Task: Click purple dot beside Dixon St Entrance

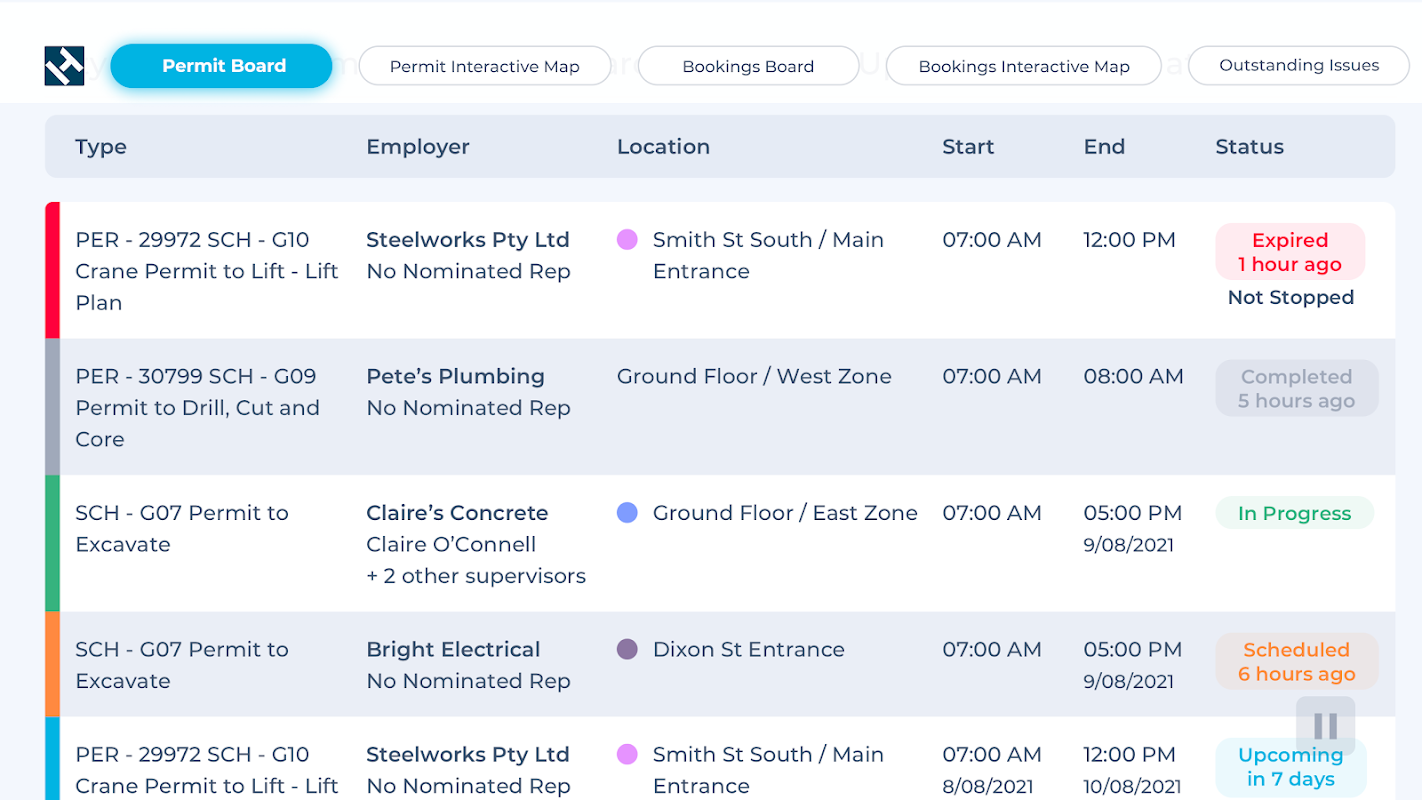Action: tap(627, 649)
